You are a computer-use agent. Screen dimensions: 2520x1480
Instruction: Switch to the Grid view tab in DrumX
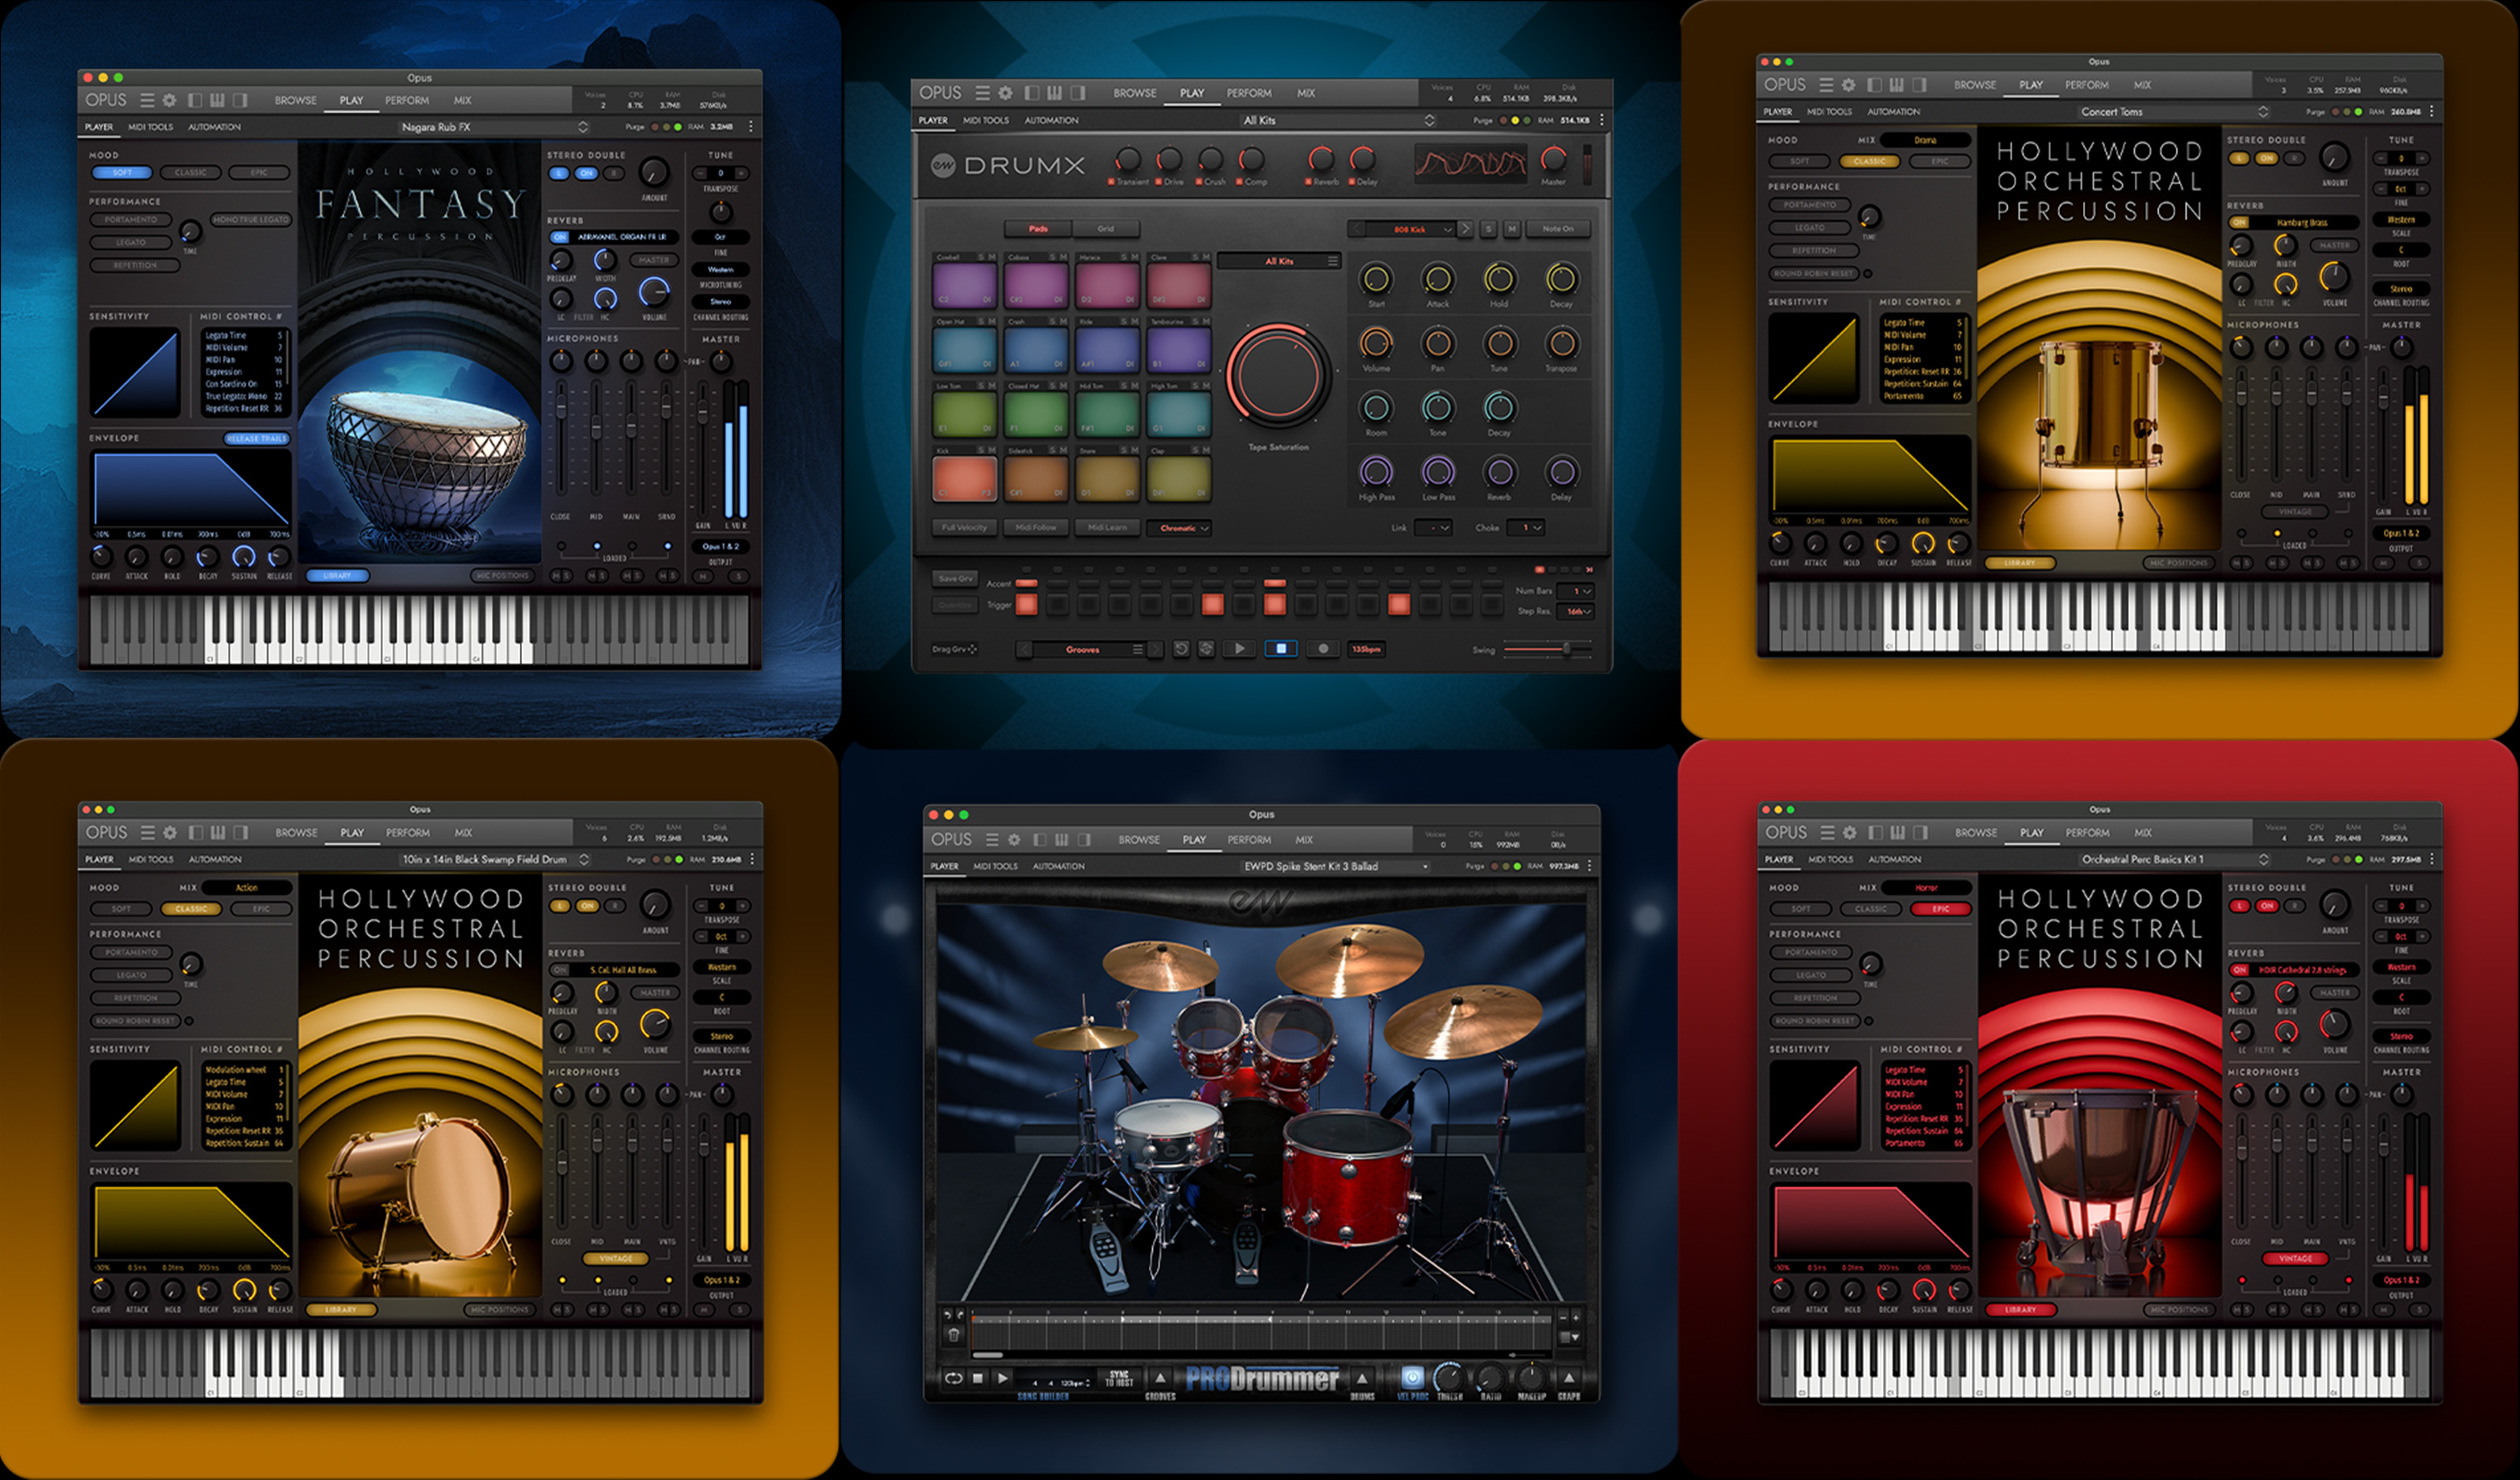(x=1105, y=229)
